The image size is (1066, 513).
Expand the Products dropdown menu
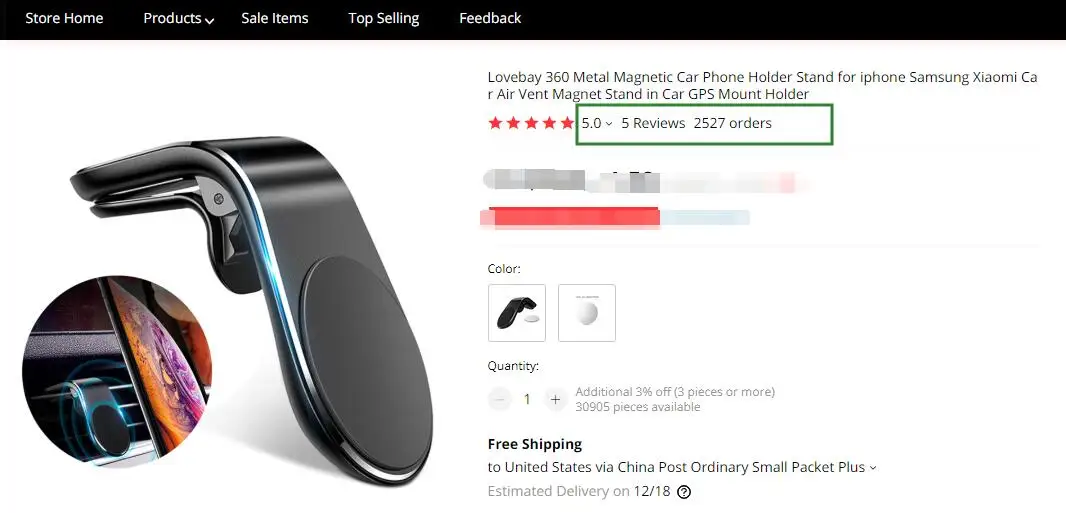(179, 19)
